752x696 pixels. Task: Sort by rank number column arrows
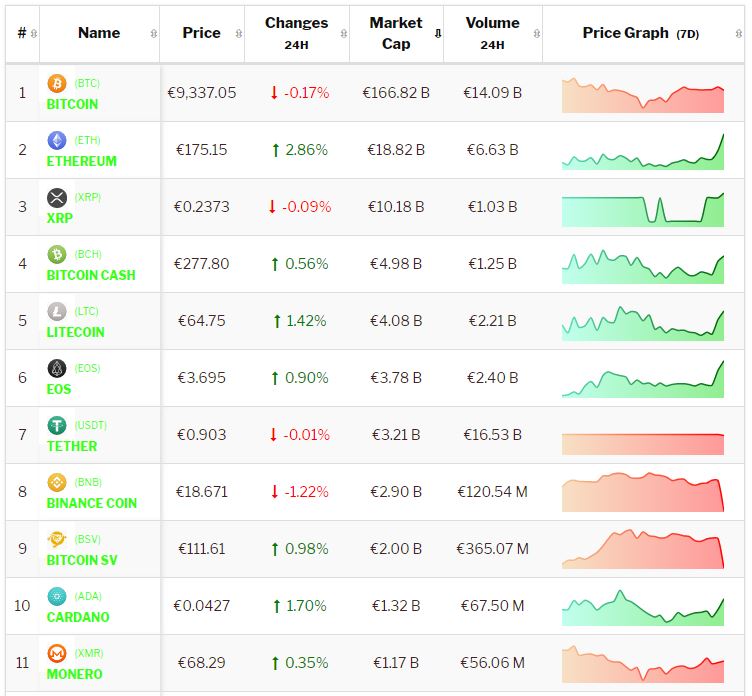[x=34, y=34]
